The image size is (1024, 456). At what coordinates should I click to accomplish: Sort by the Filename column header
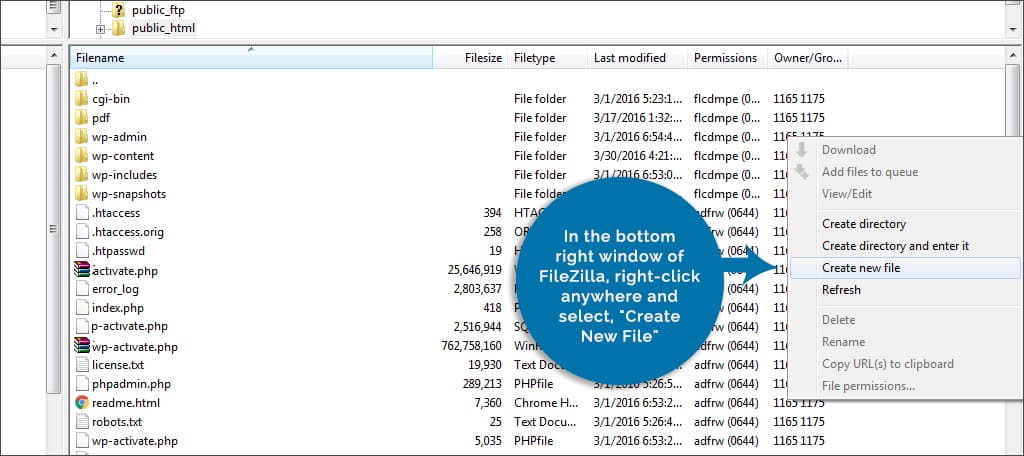tap(251, 57)
